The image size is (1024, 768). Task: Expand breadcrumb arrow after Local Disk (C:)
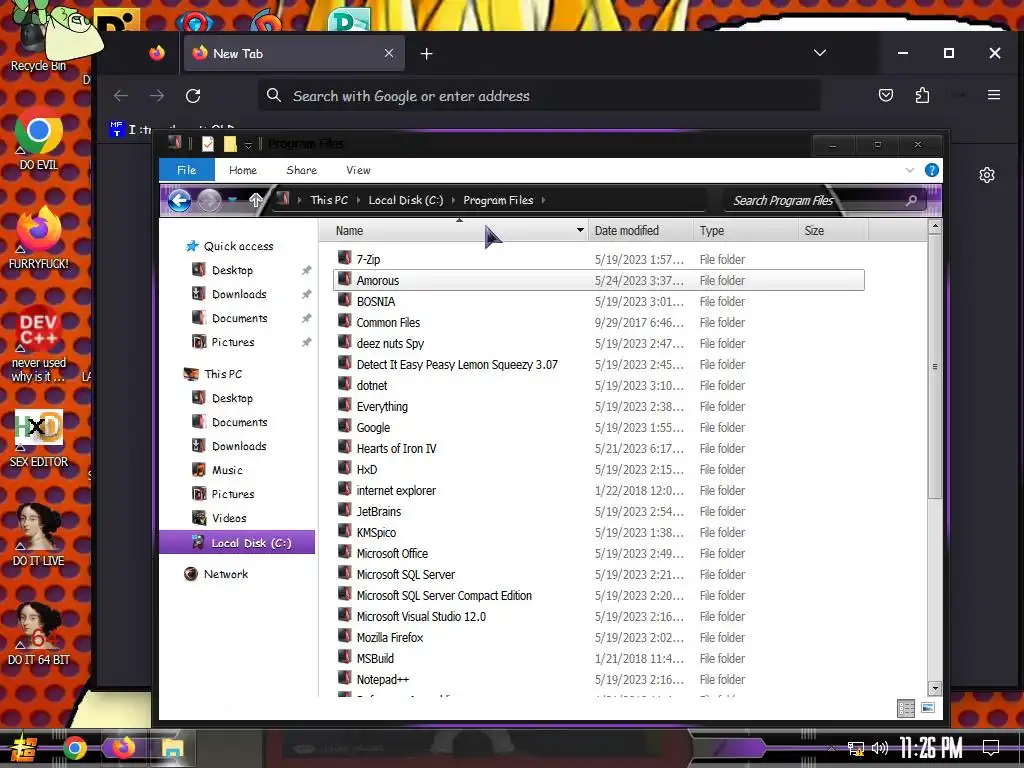[x=453, y=200]
